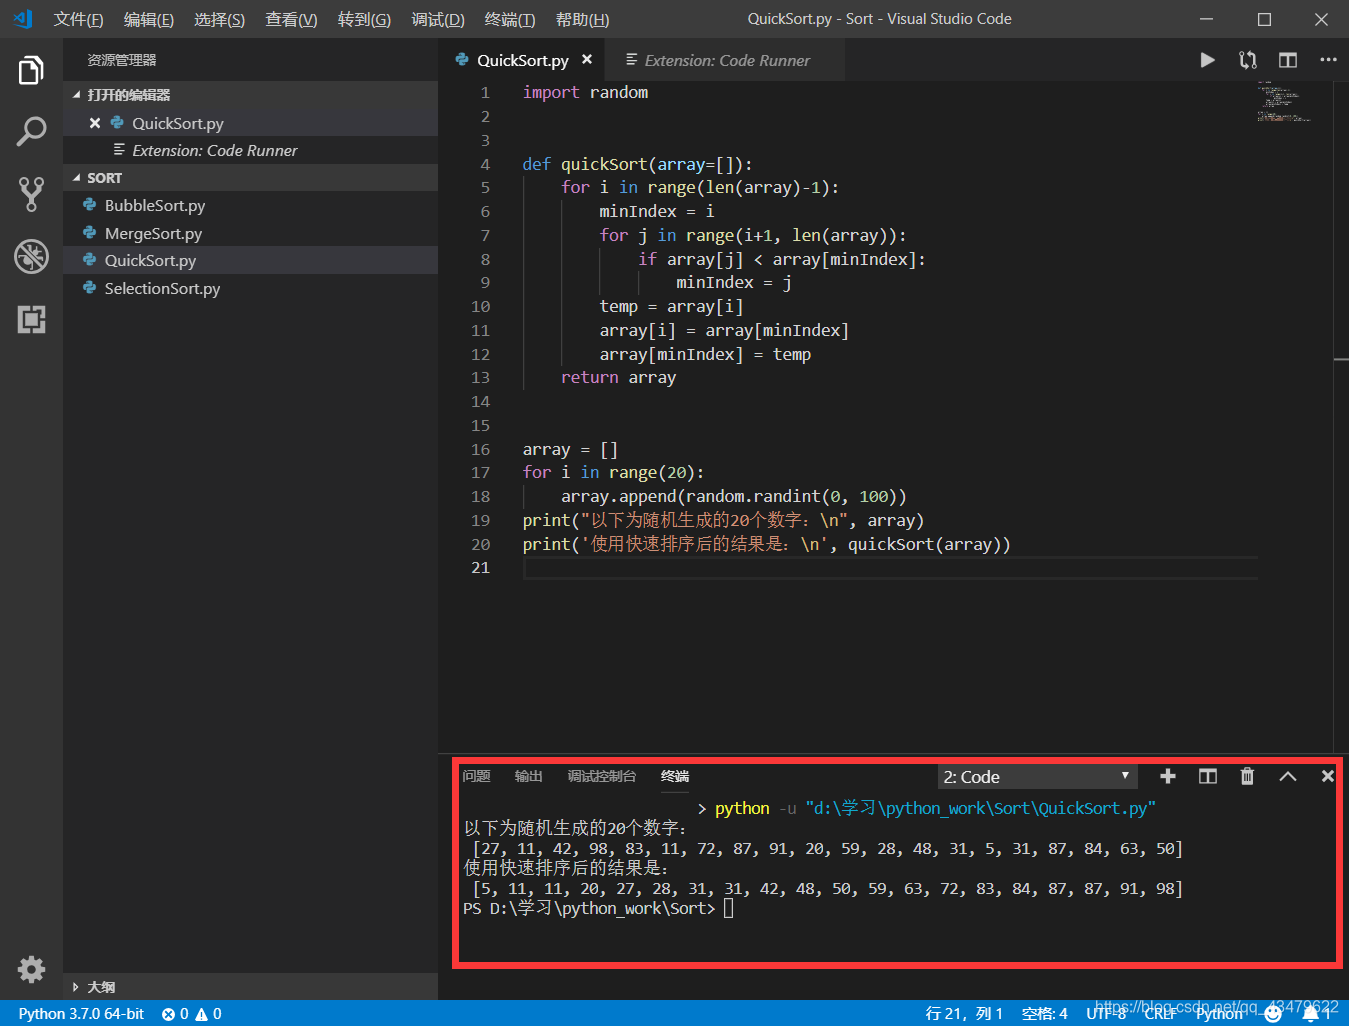Open the '2: Code' terminal dropdown
The width and height of the screenshot is (1349, 1026).
pos(1036,776)
